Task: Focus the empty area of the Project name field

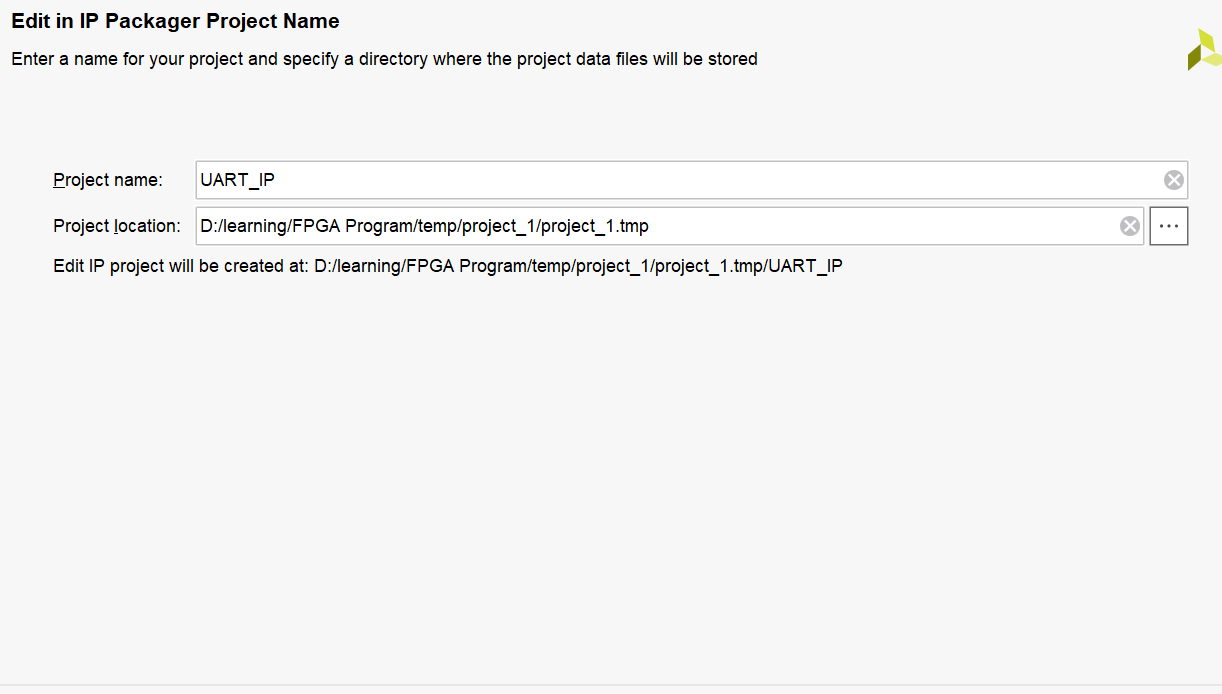Action: click(x=700, y=180)
